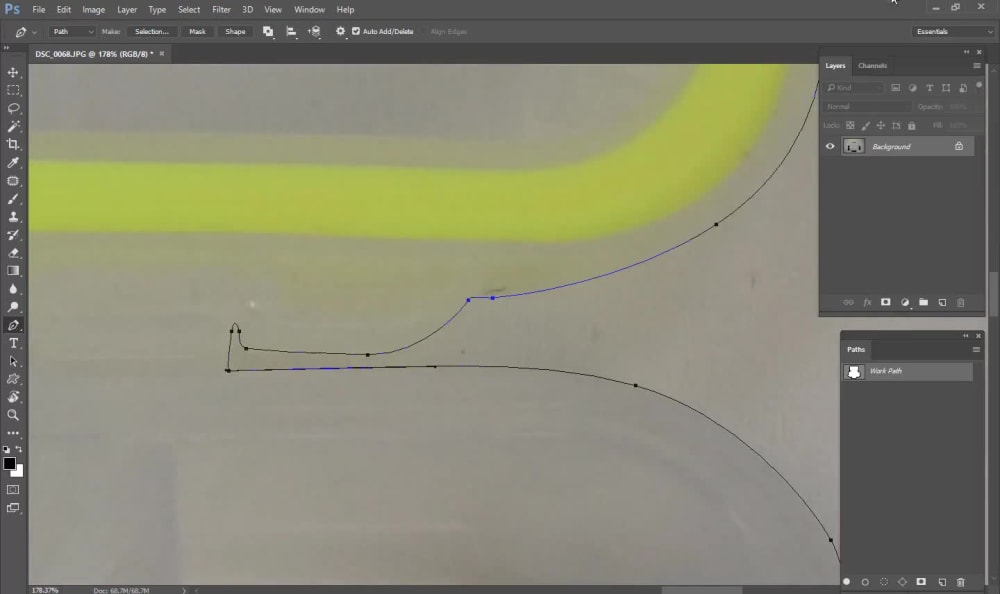This screenshot has width=1000, height=594.
Task: Select the Work Path thumbnail
Action: click(855, 371)
